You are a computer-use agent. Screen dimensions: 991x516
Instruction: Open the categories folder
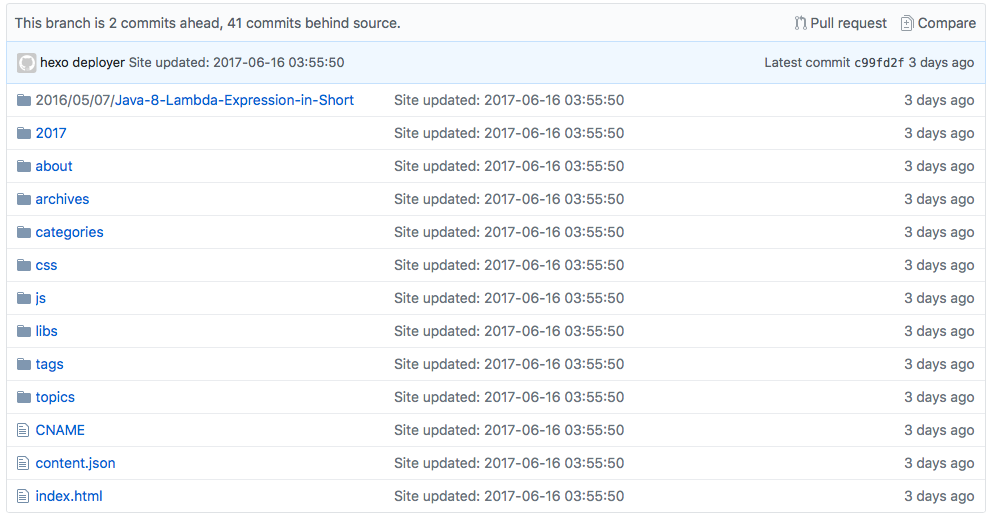coord(69,232)
